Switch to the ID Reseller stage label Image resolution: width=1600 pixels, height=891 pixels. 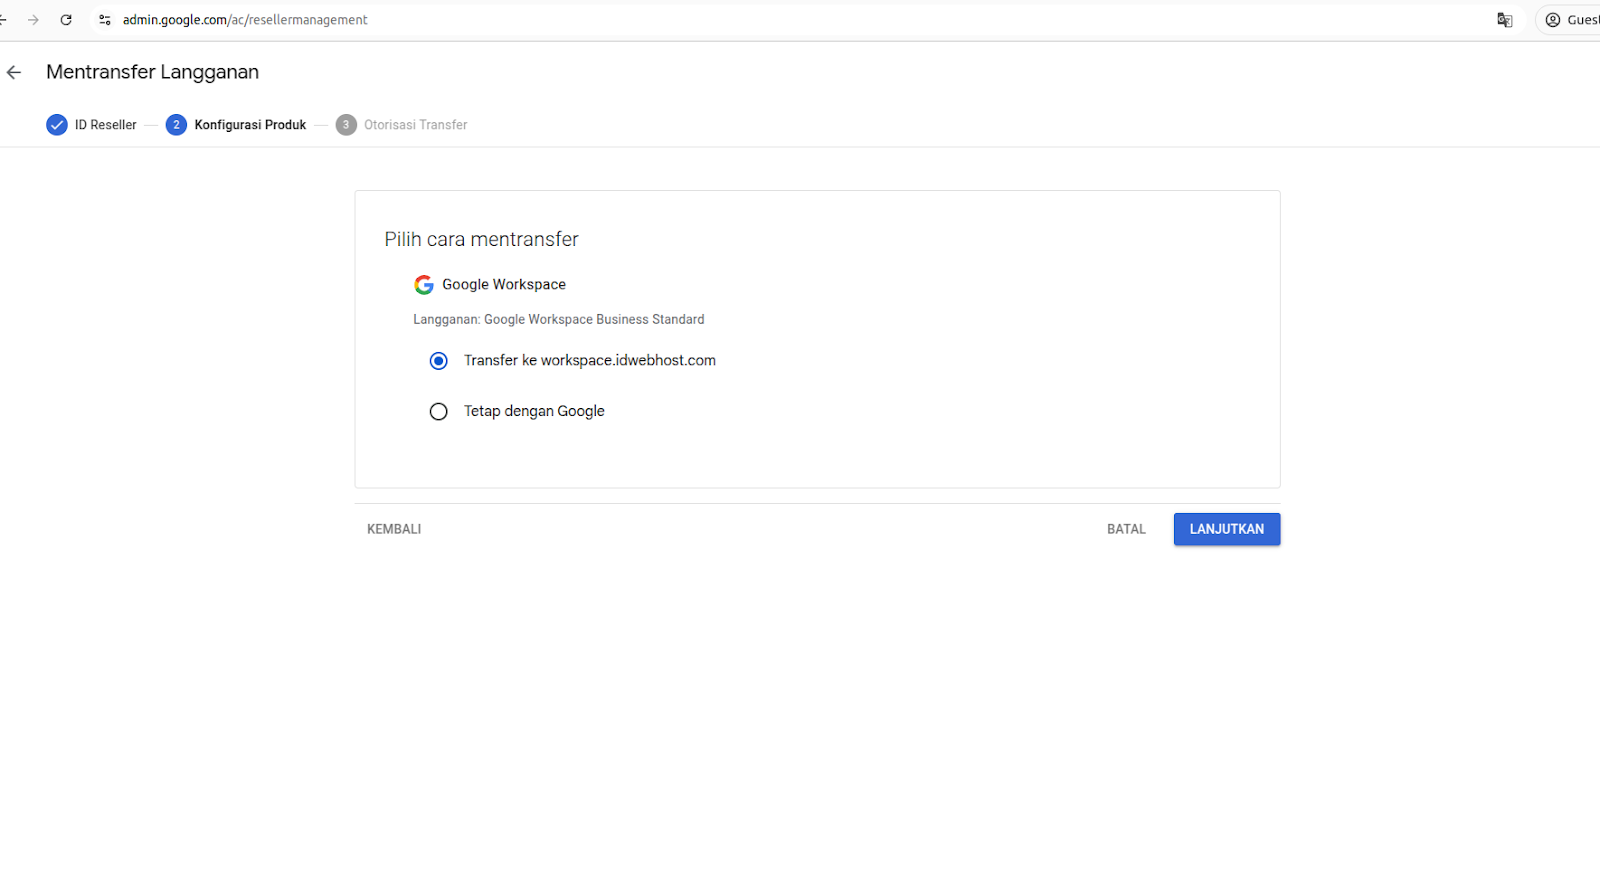pos(105,124)
